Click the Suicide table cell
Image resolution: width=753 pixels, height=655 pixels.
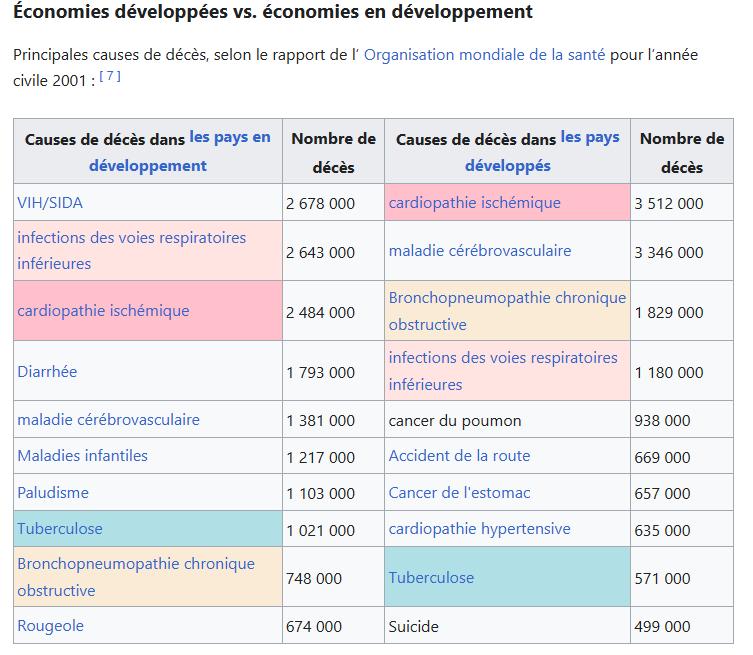[413, 626]
